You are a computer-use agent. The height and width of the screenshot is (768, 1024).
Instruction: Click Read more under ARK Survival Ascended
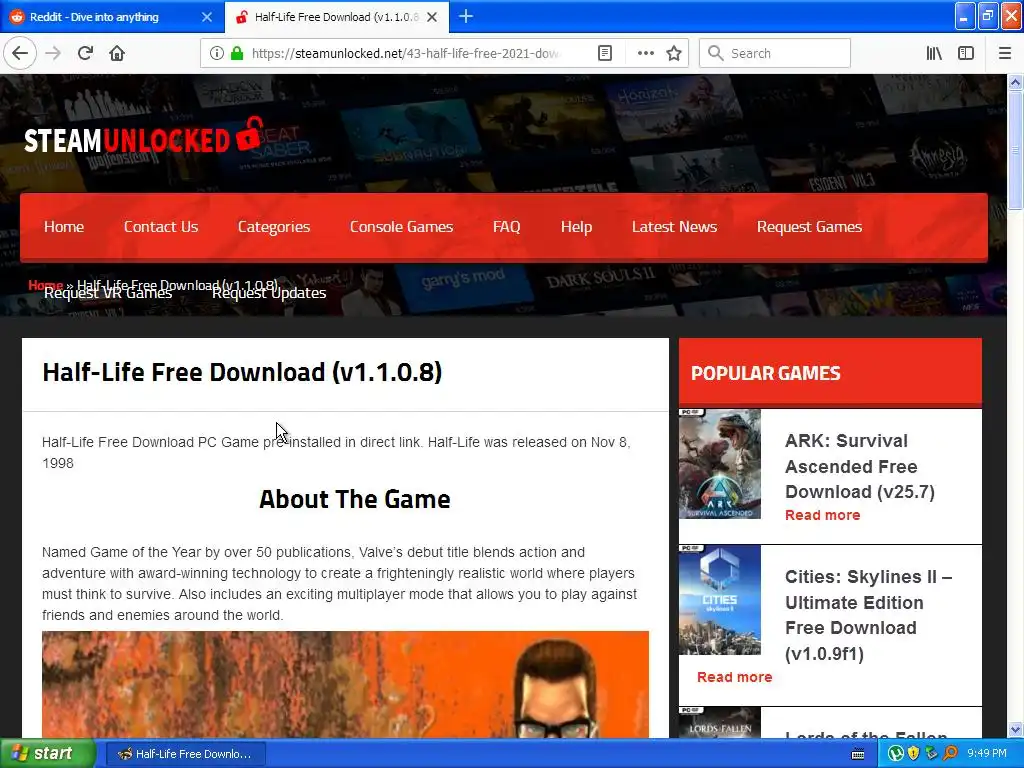[x=822, y=515]
